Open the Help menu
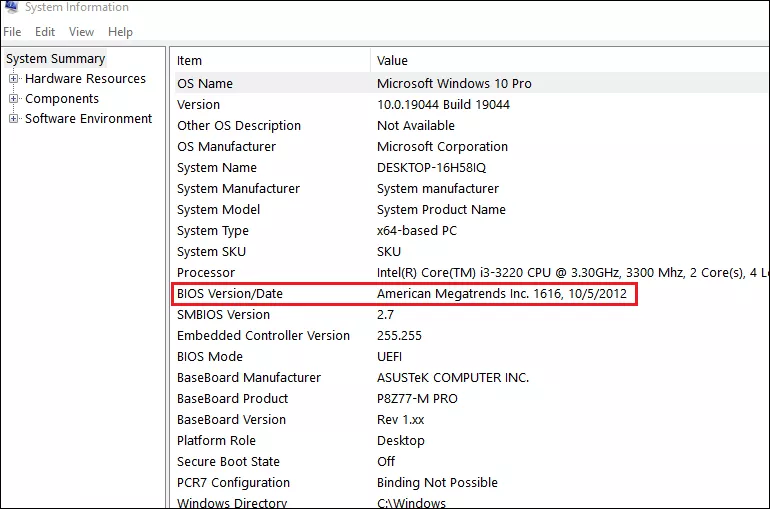The image size is (770, 509). coord(120,32)
